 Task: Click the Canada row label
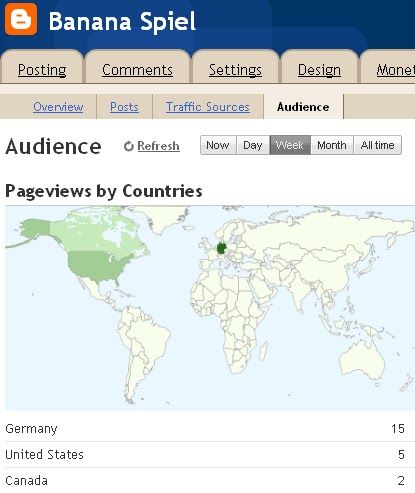27,481
